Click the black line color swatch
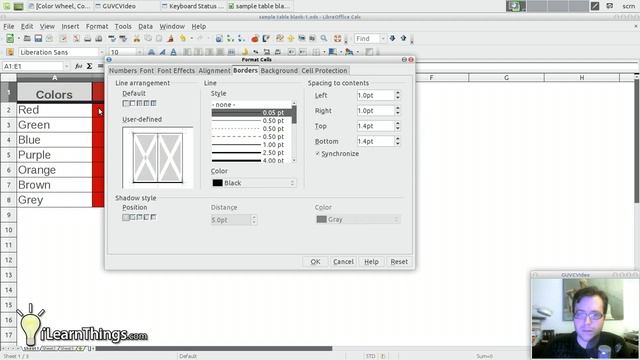The height and width of the screenshot is (360, 640). tap(218, 183)
